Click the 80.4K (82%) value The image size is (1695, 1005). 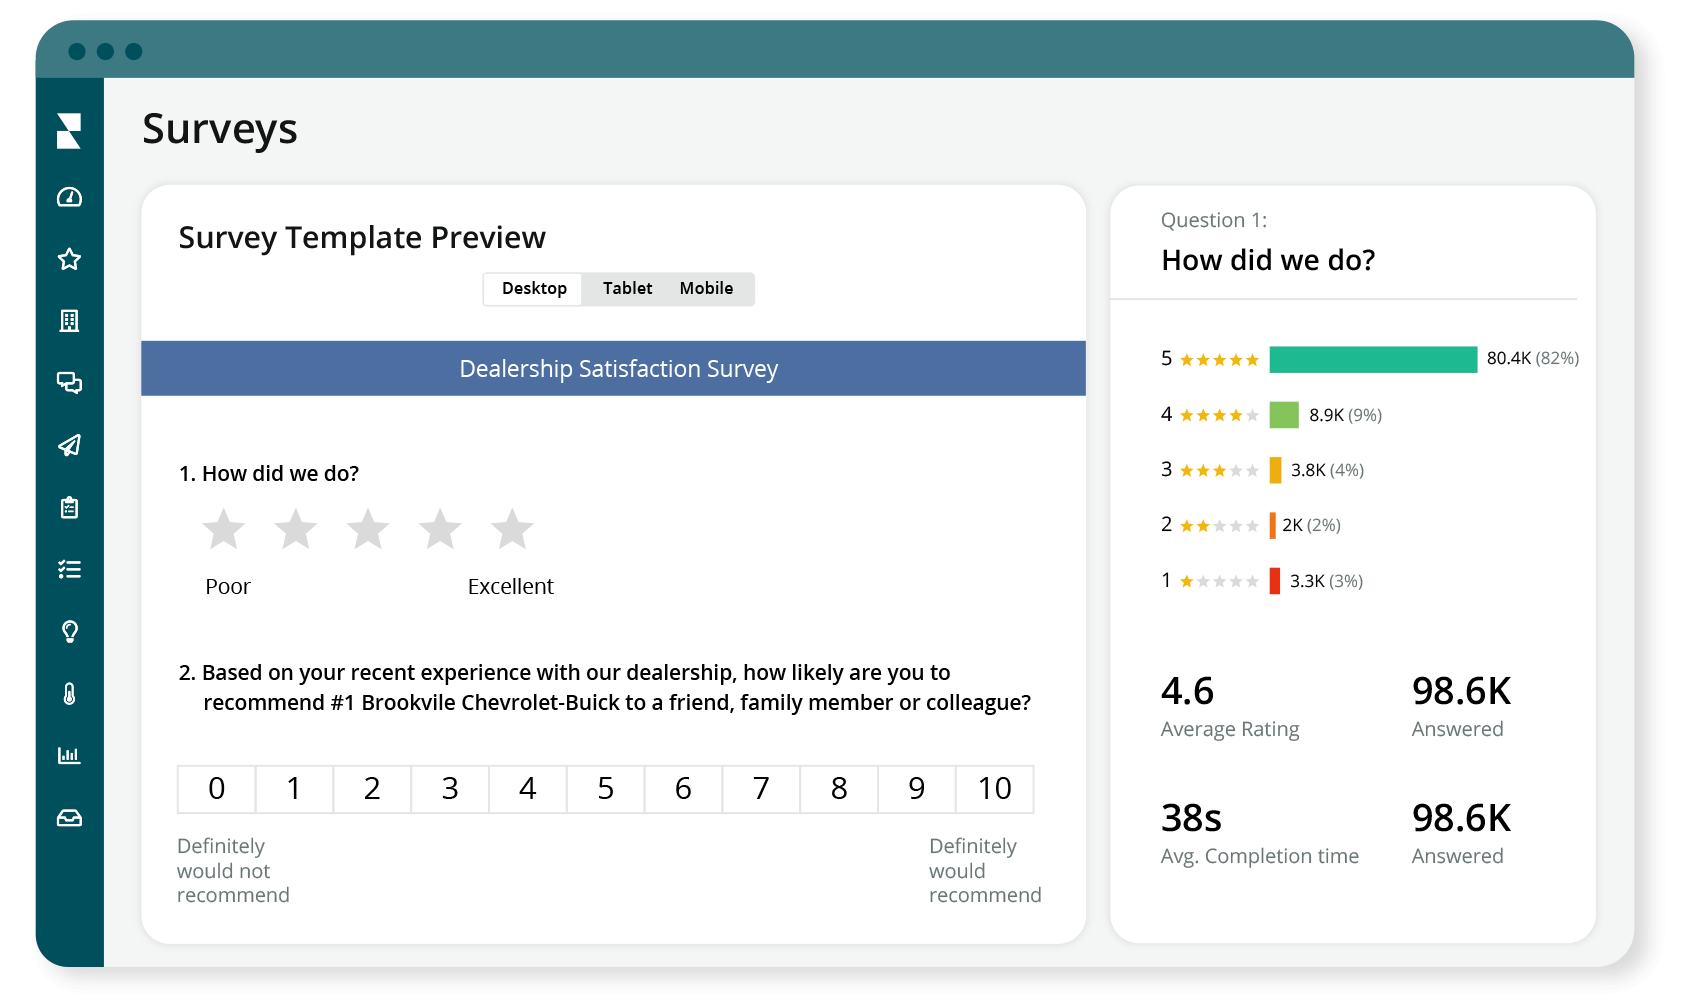click(x=1532, y=358)
